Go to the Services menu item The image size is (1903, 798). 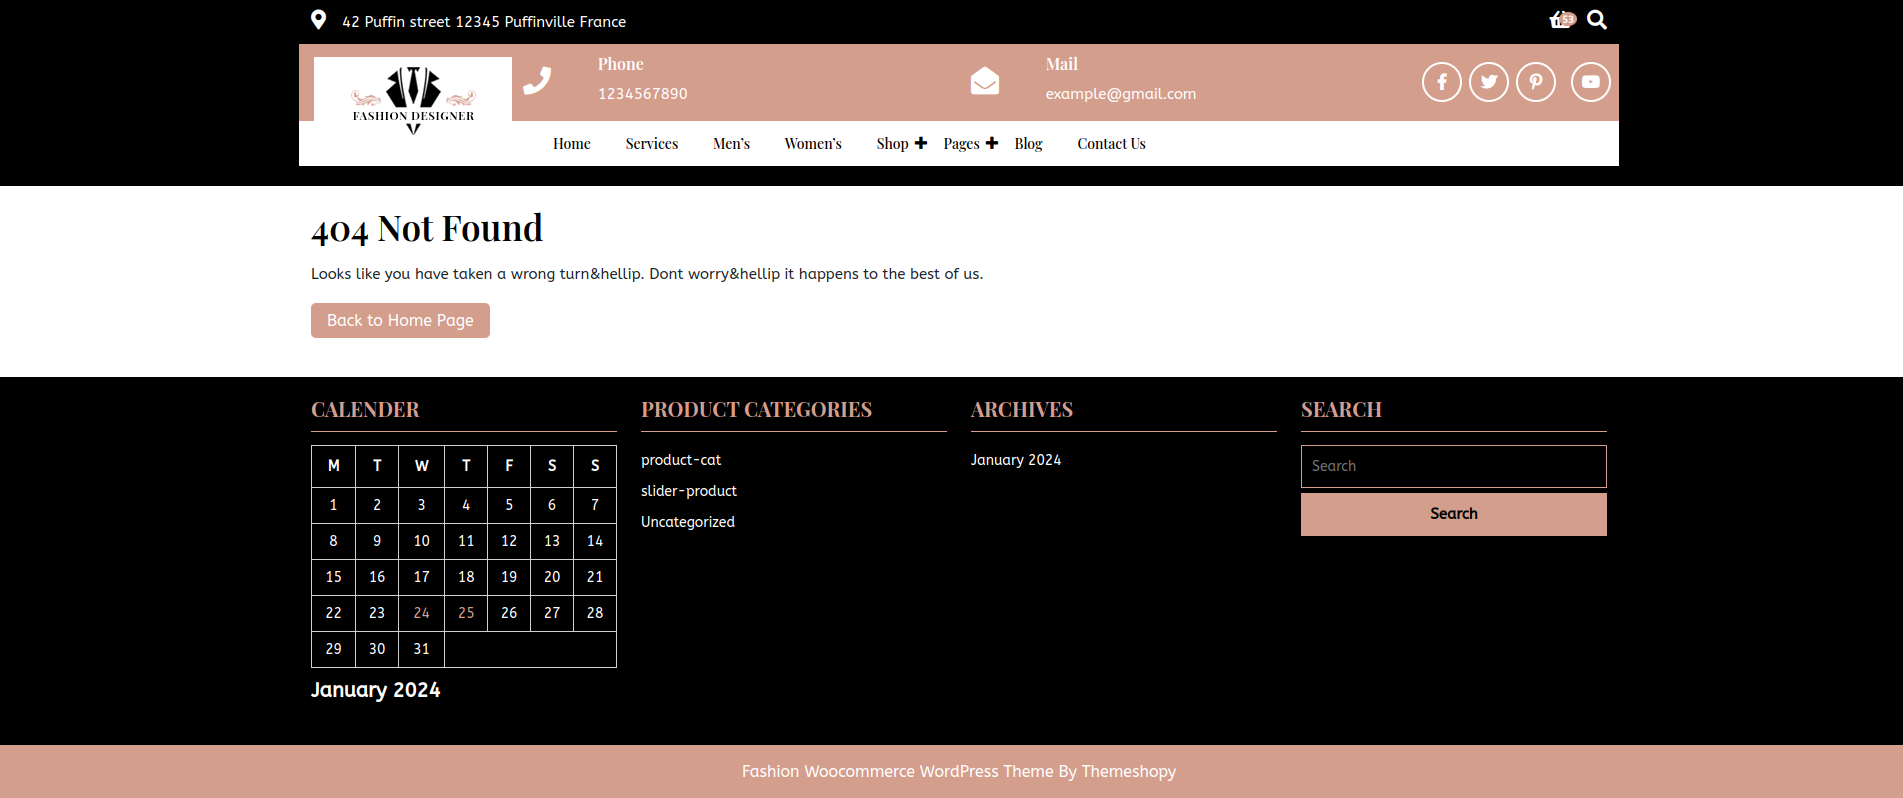coord(651,144)
